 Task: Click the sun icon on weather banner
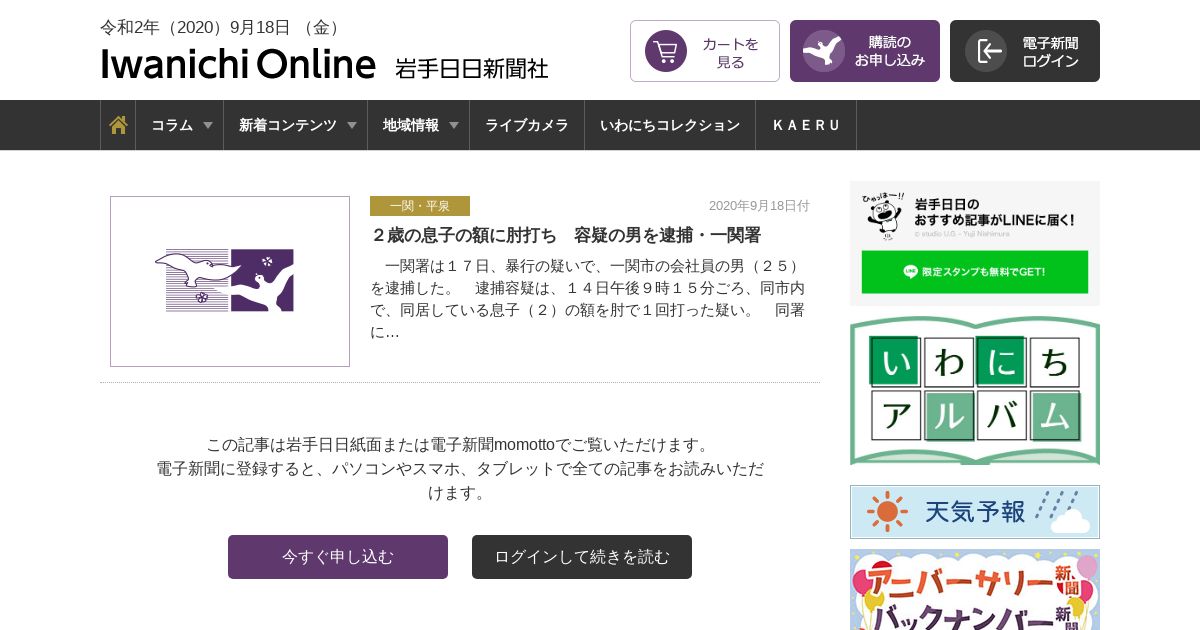pyautogui.click(x=886, y=512)
